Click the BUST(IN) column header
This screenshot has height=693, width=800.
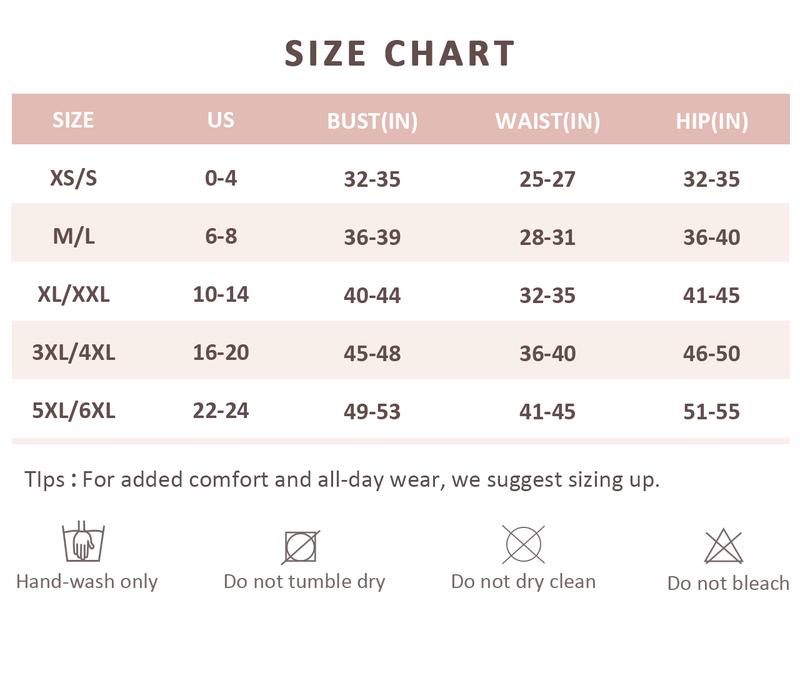pyautogui.click(x=372, y=121)
